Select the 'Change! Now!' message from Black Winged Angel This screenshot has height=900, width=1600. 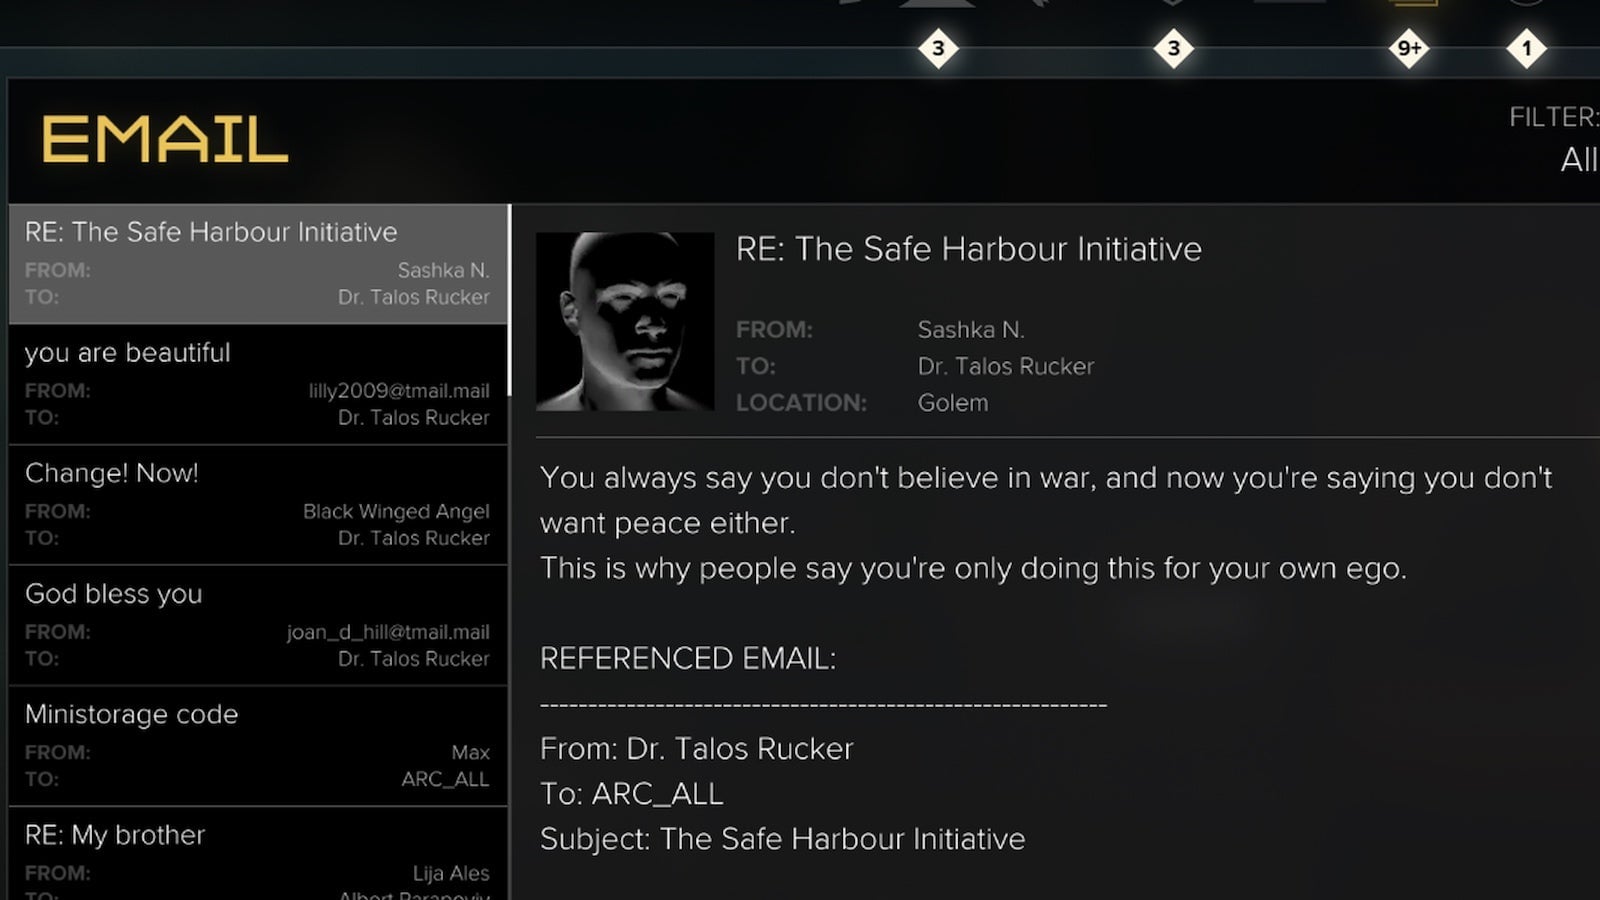tap(258, 503)
